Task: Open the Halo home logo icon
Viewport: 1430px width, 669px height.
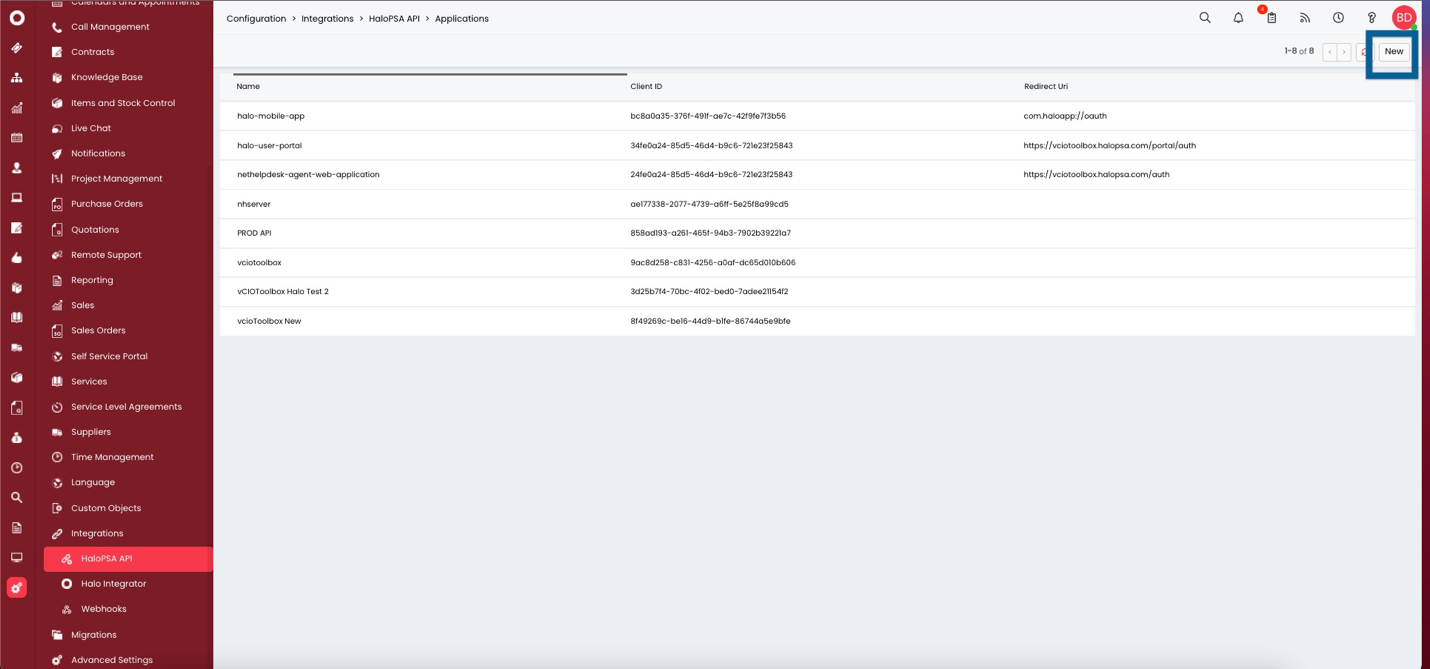Action: pyautogui.click(x=17, y=17)
